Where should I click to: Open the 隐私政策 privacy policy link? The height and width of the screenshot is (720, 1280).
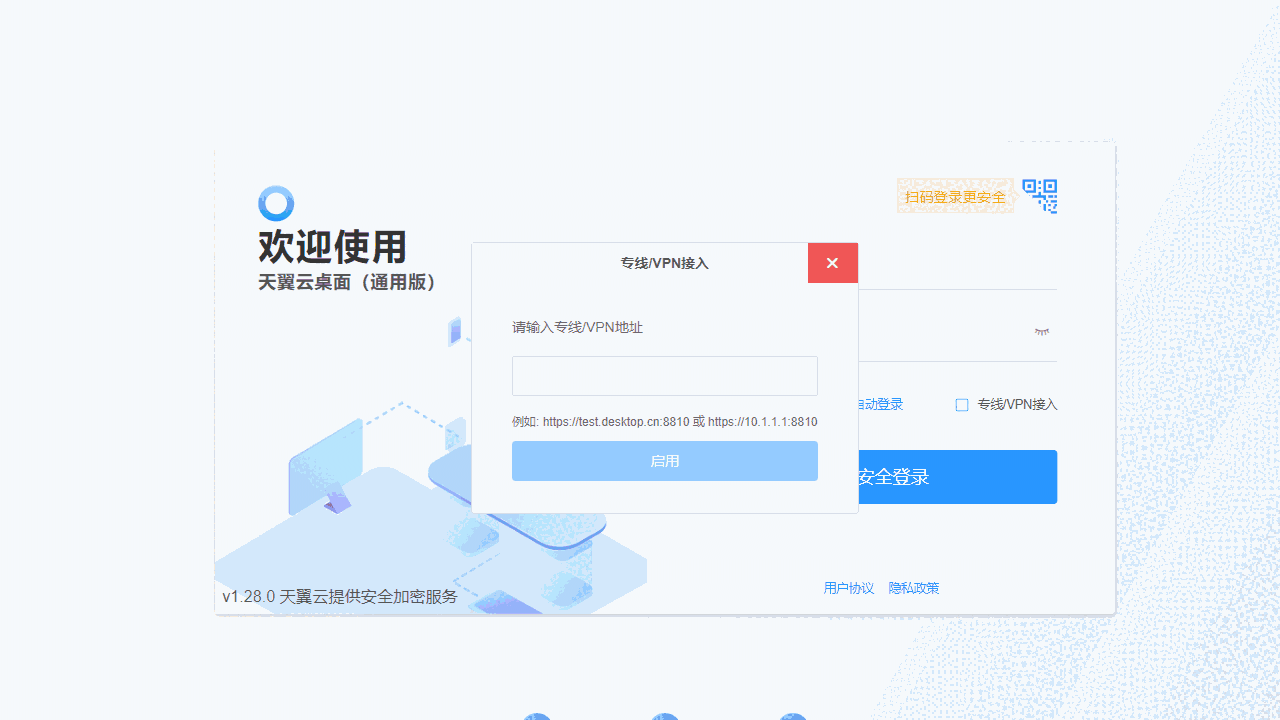[913, 588]
